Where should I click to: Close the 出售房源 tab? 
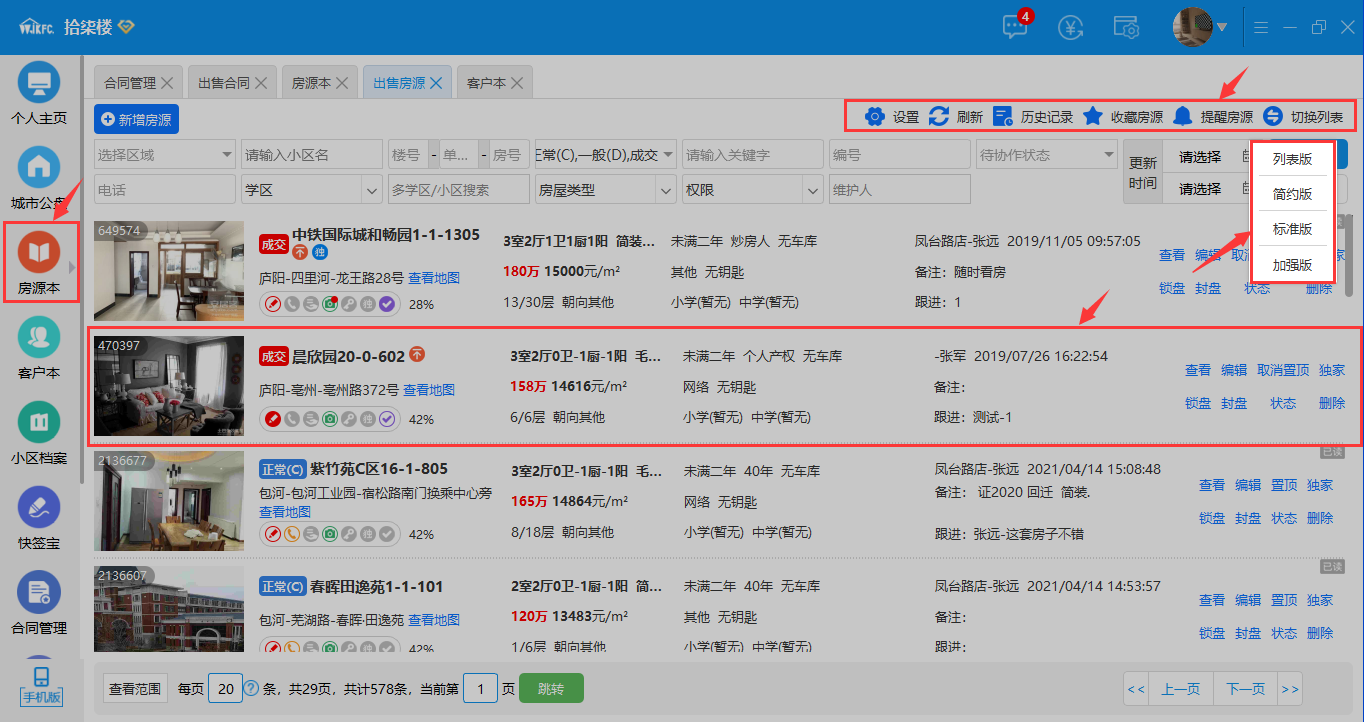coord(436,83)
